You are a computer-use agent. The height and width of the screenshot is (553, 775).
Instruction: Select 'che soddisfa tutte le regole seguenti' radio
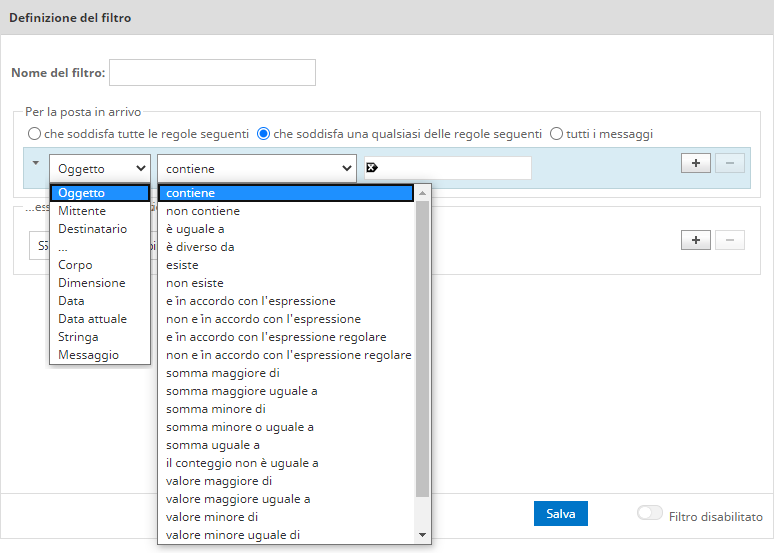(x=34, y=134)
